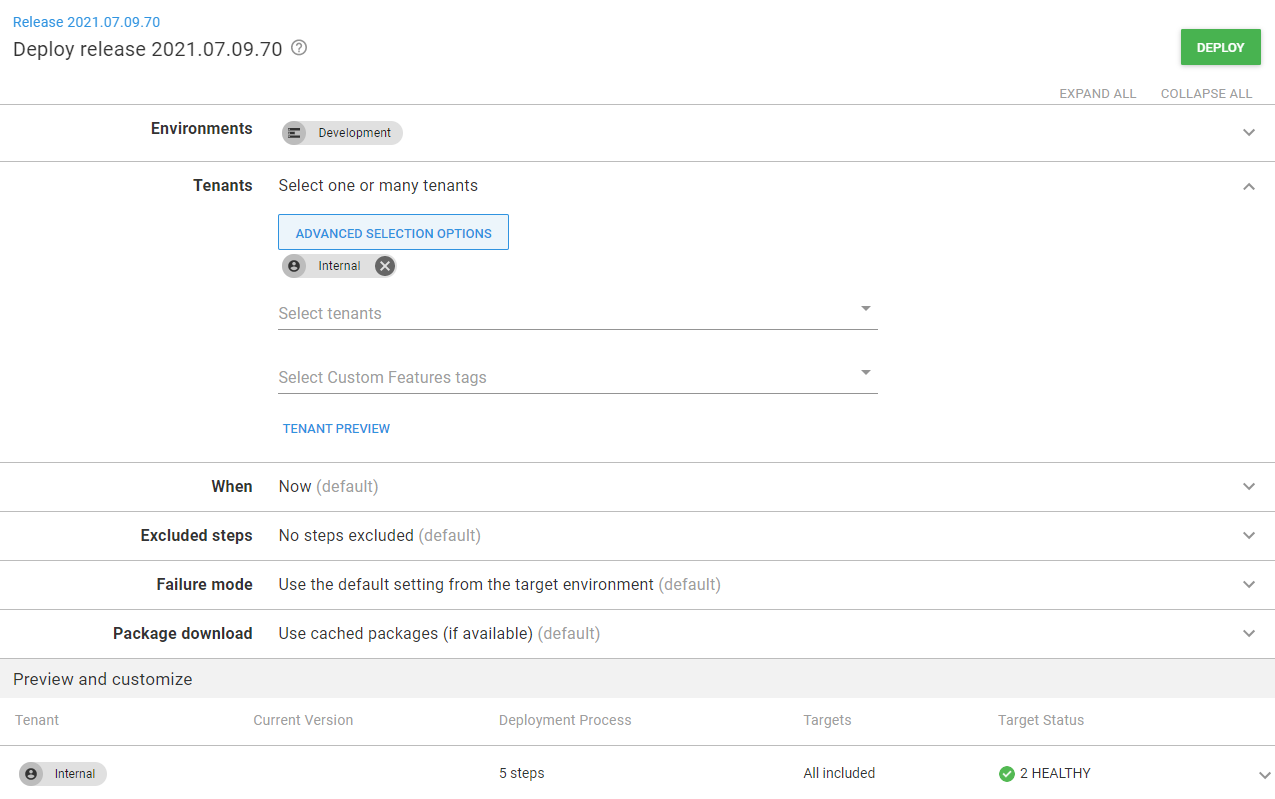Expand the Package download section
This screenshot has width=1275, height=799.
[x=1249, y=634]
